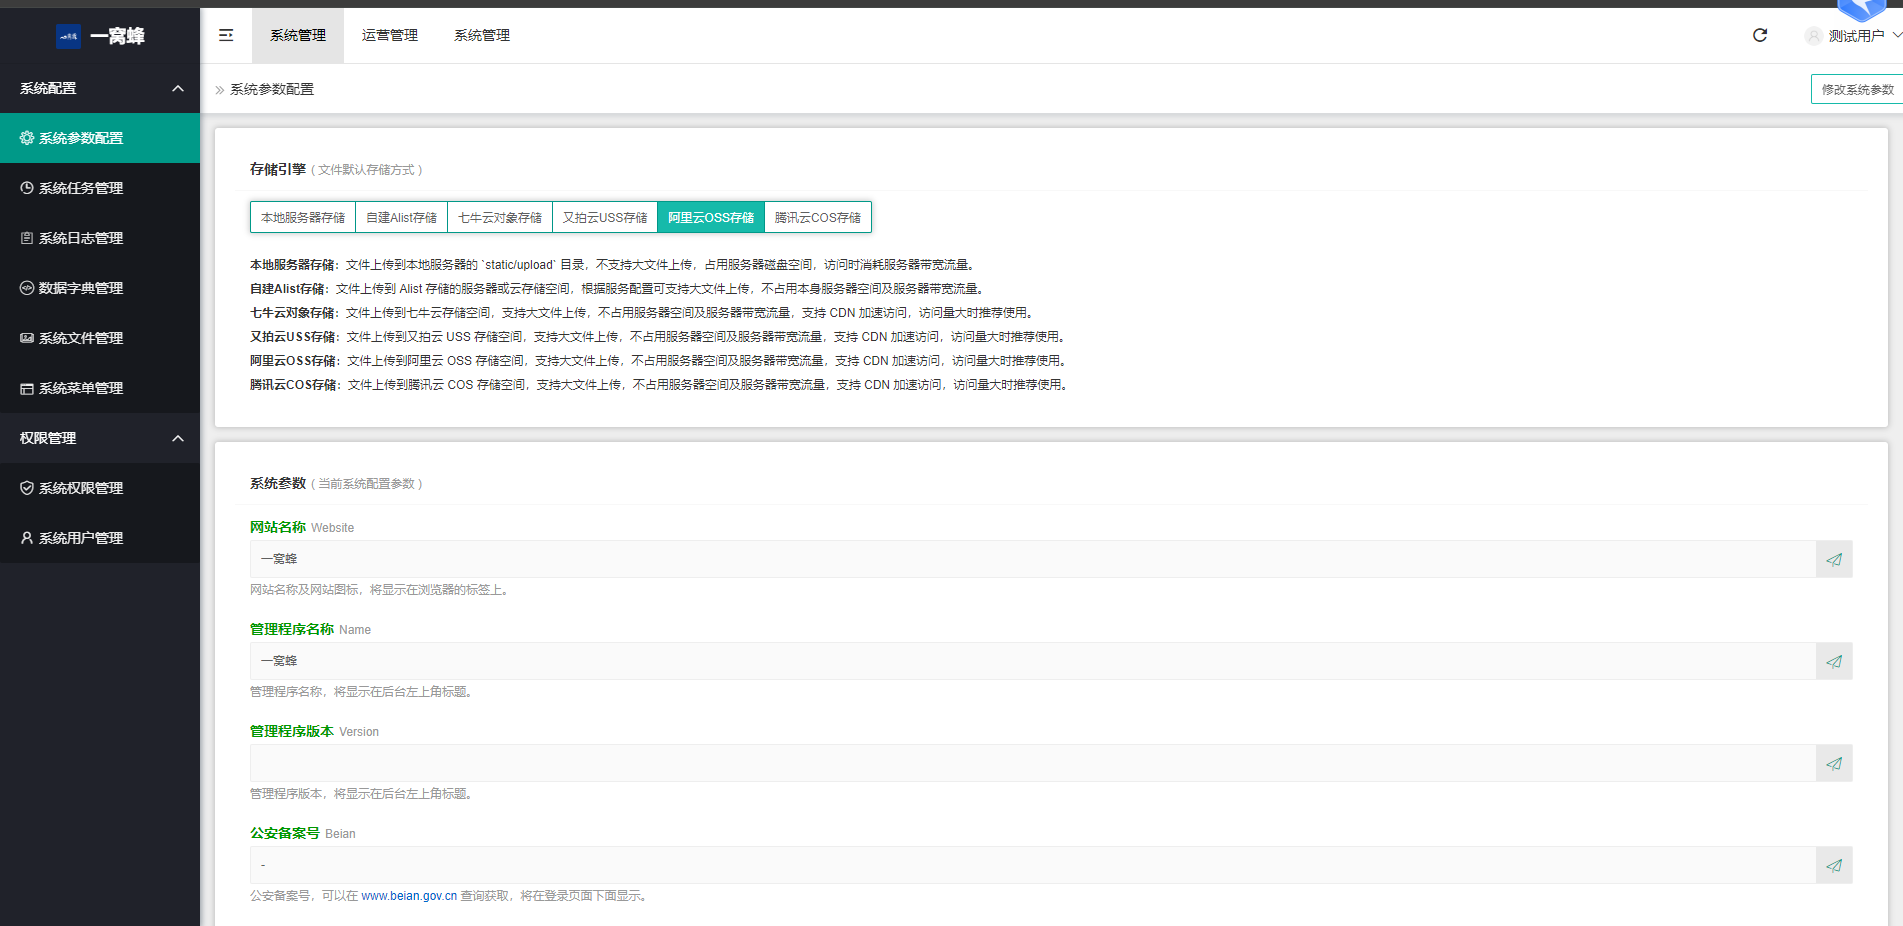Select 七牛云对象存储 storage engine
Image resolution: width=1903 pixels, height=926 pixels.
point(500,217)
